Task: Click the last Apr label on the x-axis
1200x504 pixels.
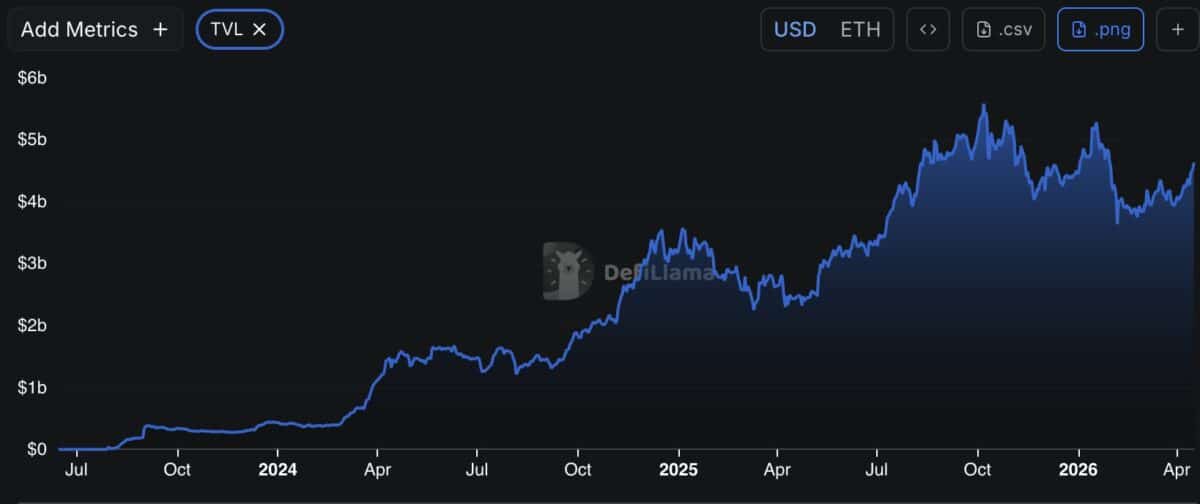Action: 1177,469
